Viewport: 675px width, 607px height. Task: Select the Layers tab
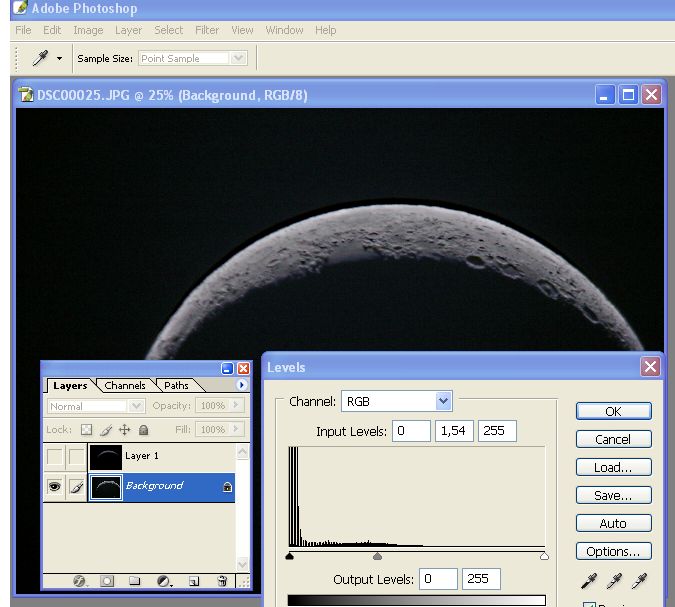pos(70,386)
